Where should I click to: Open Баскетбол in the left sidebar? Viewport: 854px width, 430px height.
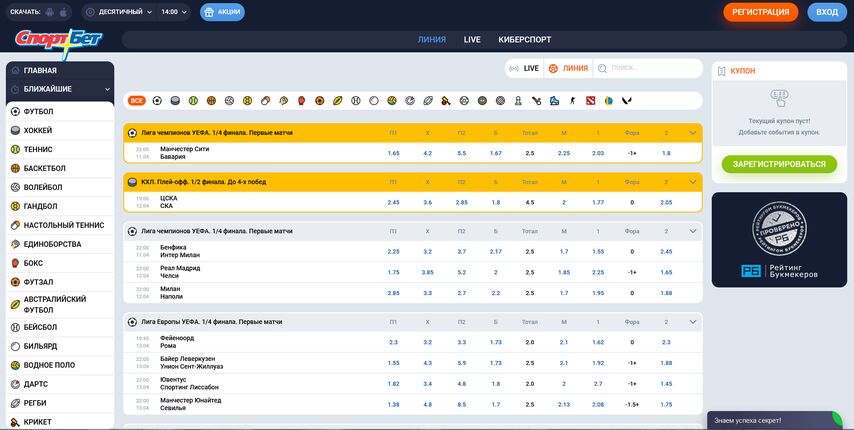pyautogui.click(x=60, y=168)
